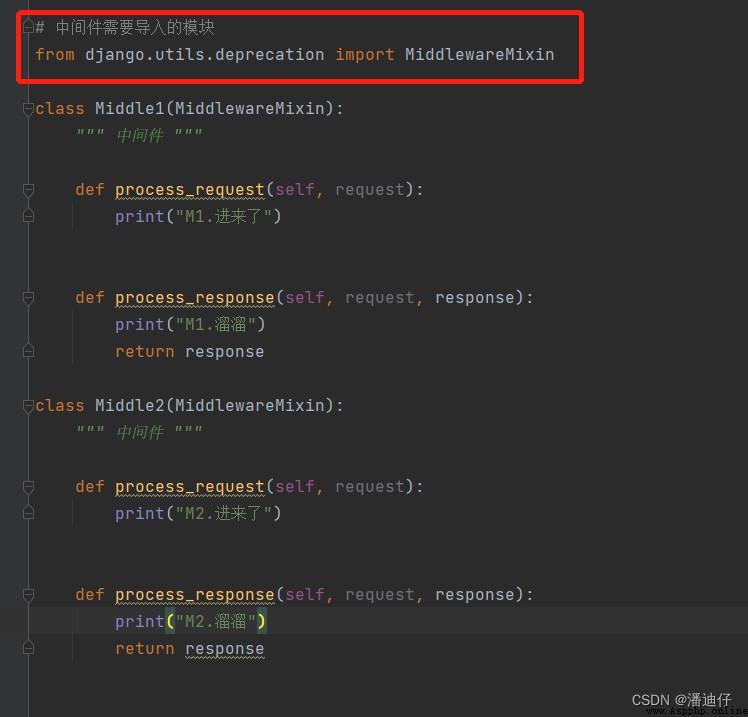Click the class name "Middle2"
748x717 pixels.
[130, 406]
